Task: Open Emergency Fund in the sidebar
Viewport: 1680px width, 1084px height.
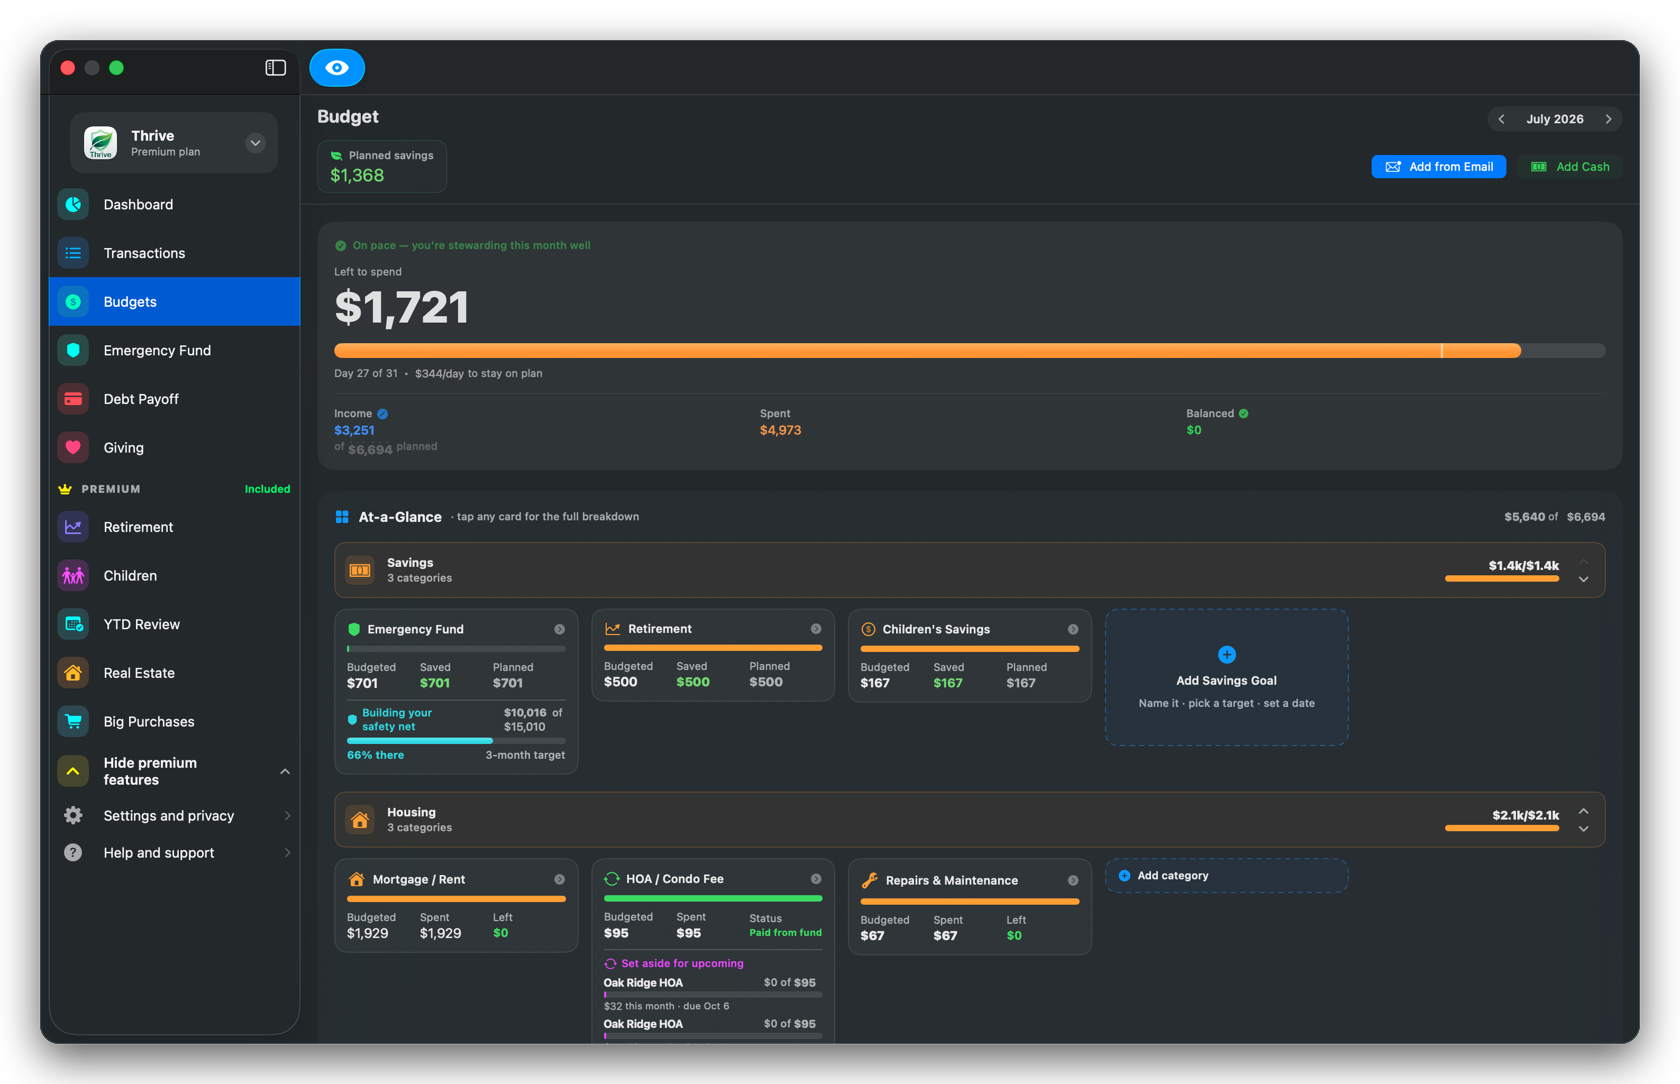Action: 175,351
